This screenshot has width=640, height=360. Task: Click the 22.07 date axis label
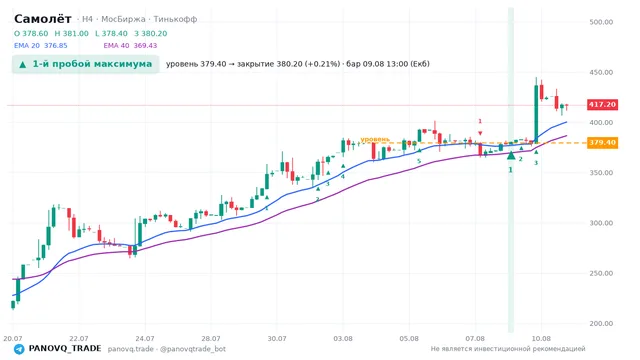tap(79, 338)
